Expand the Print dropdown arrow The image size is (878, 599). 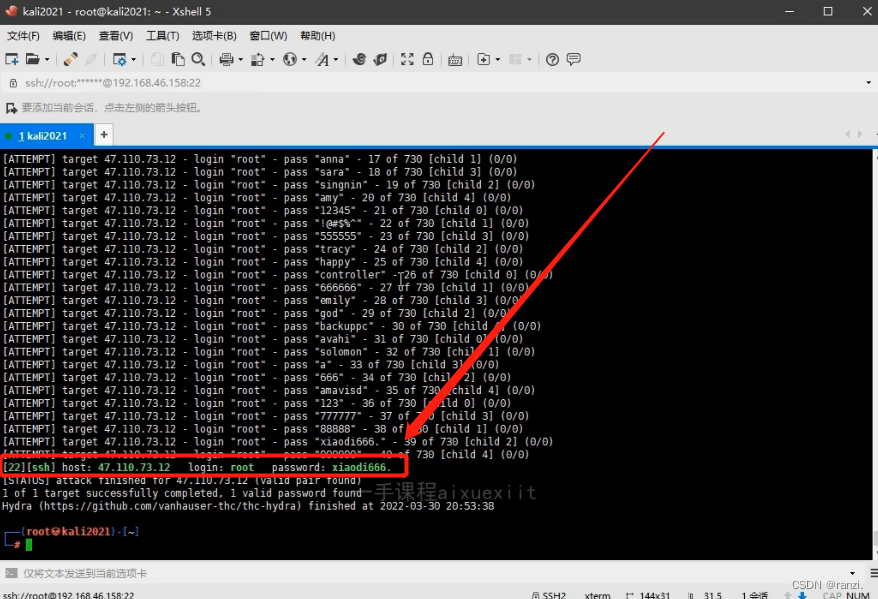click(x=241, y=59)
